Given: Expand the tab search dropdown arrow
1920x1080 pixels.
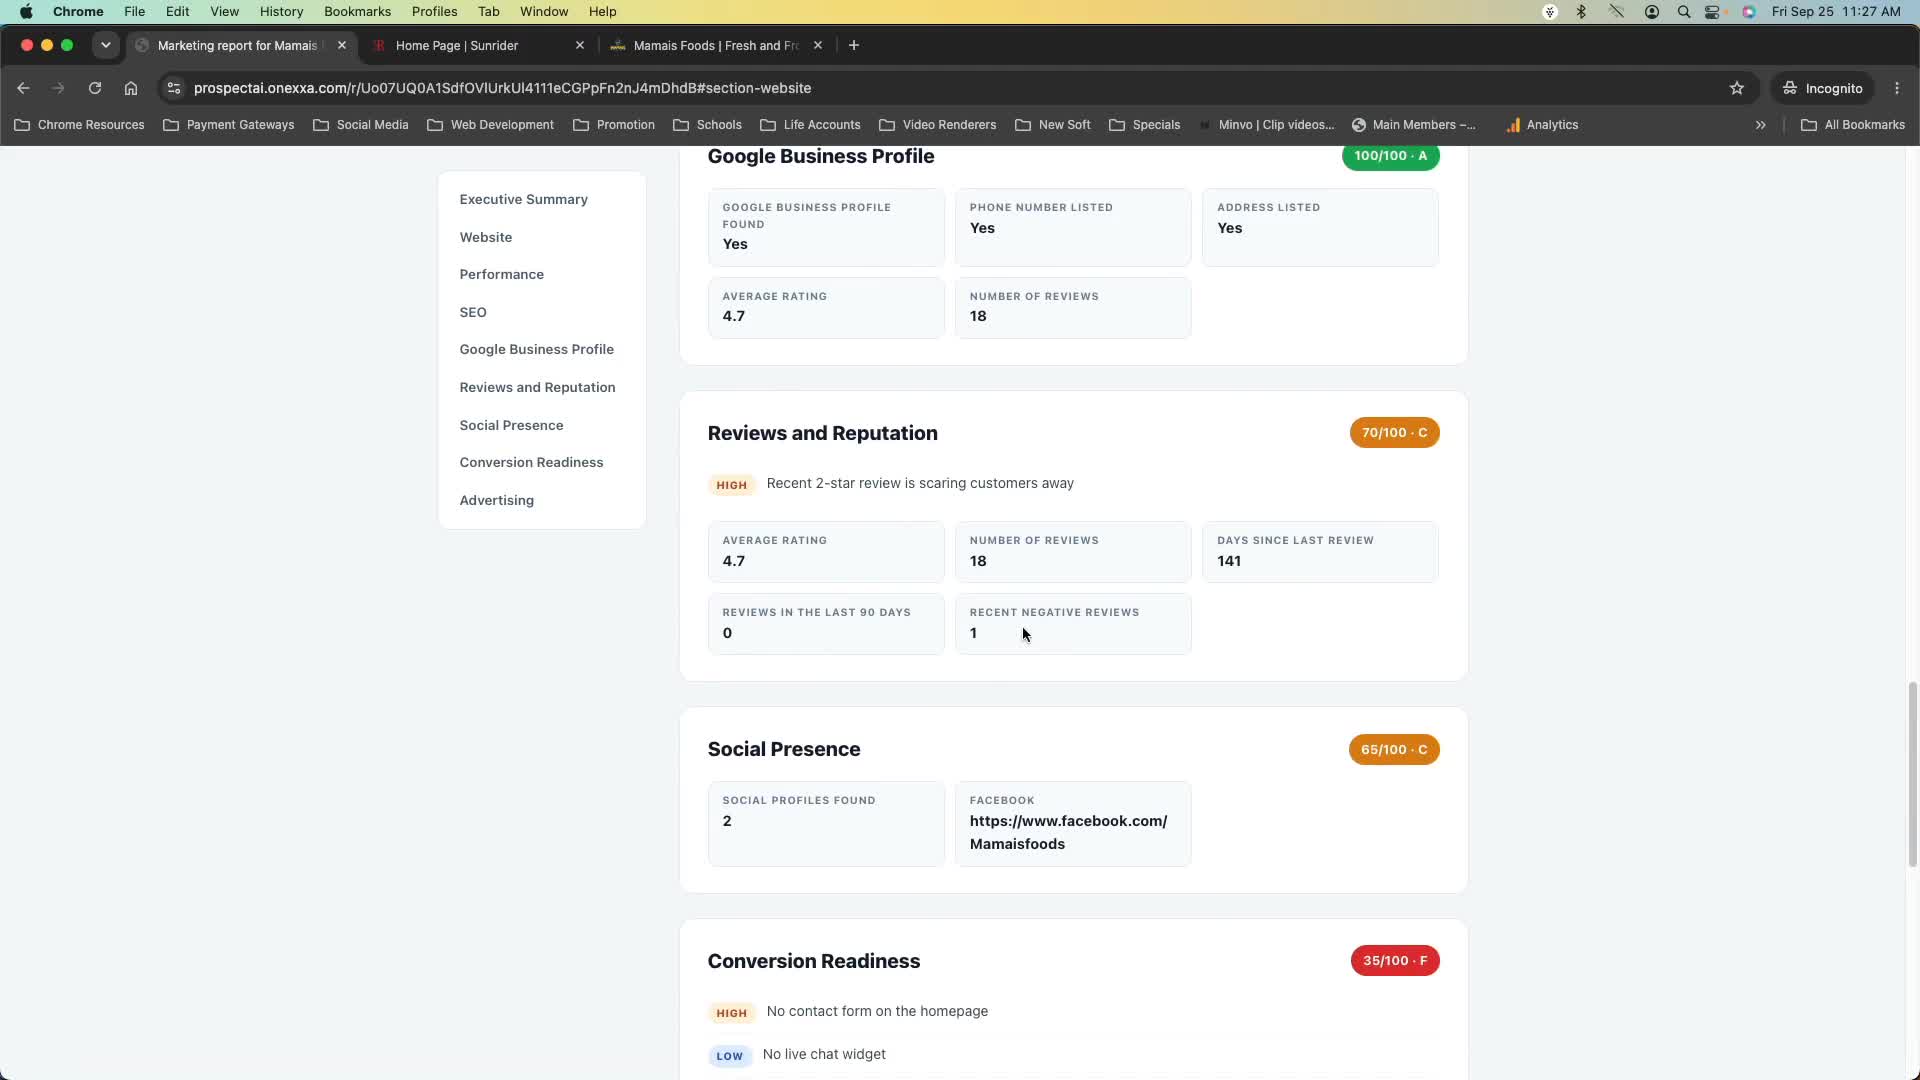Looking at the screenshot, I should (x=105, y=45).
